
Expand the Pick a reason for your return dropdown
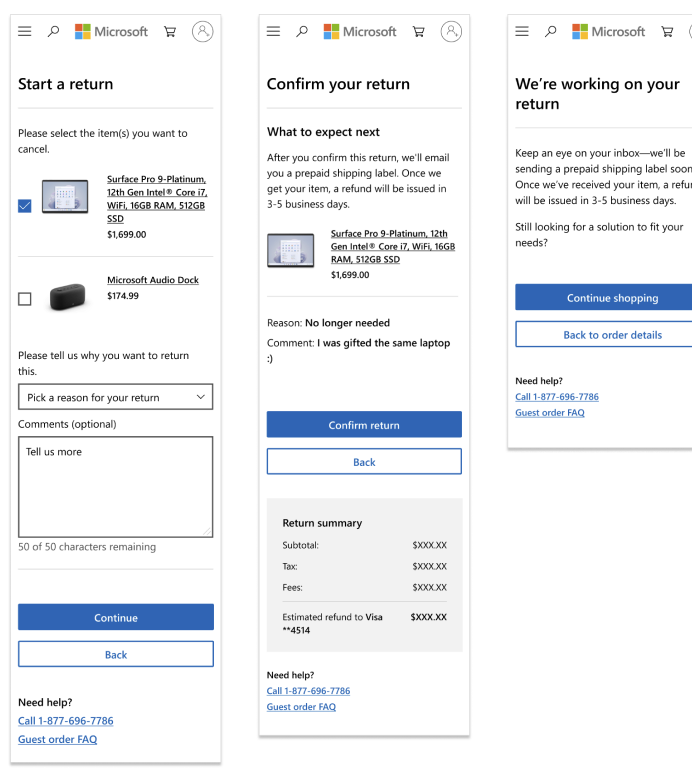[116, 397]
